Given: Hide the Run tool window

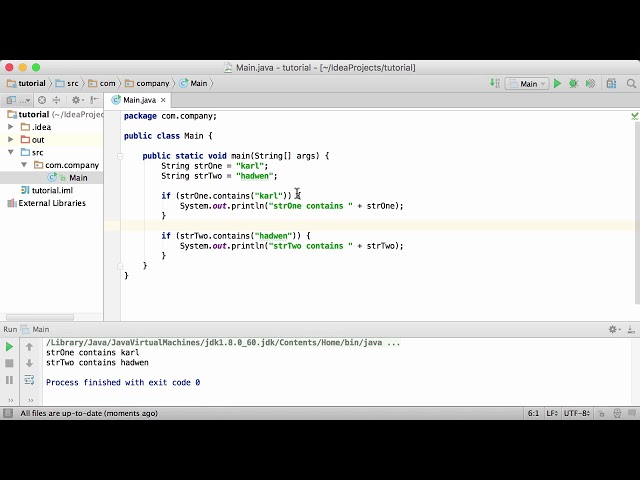Looking at the screenshot, I should (631, 329).
